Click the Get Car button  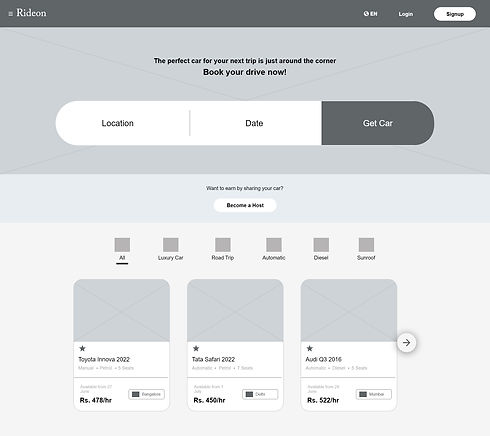point(378,123)
